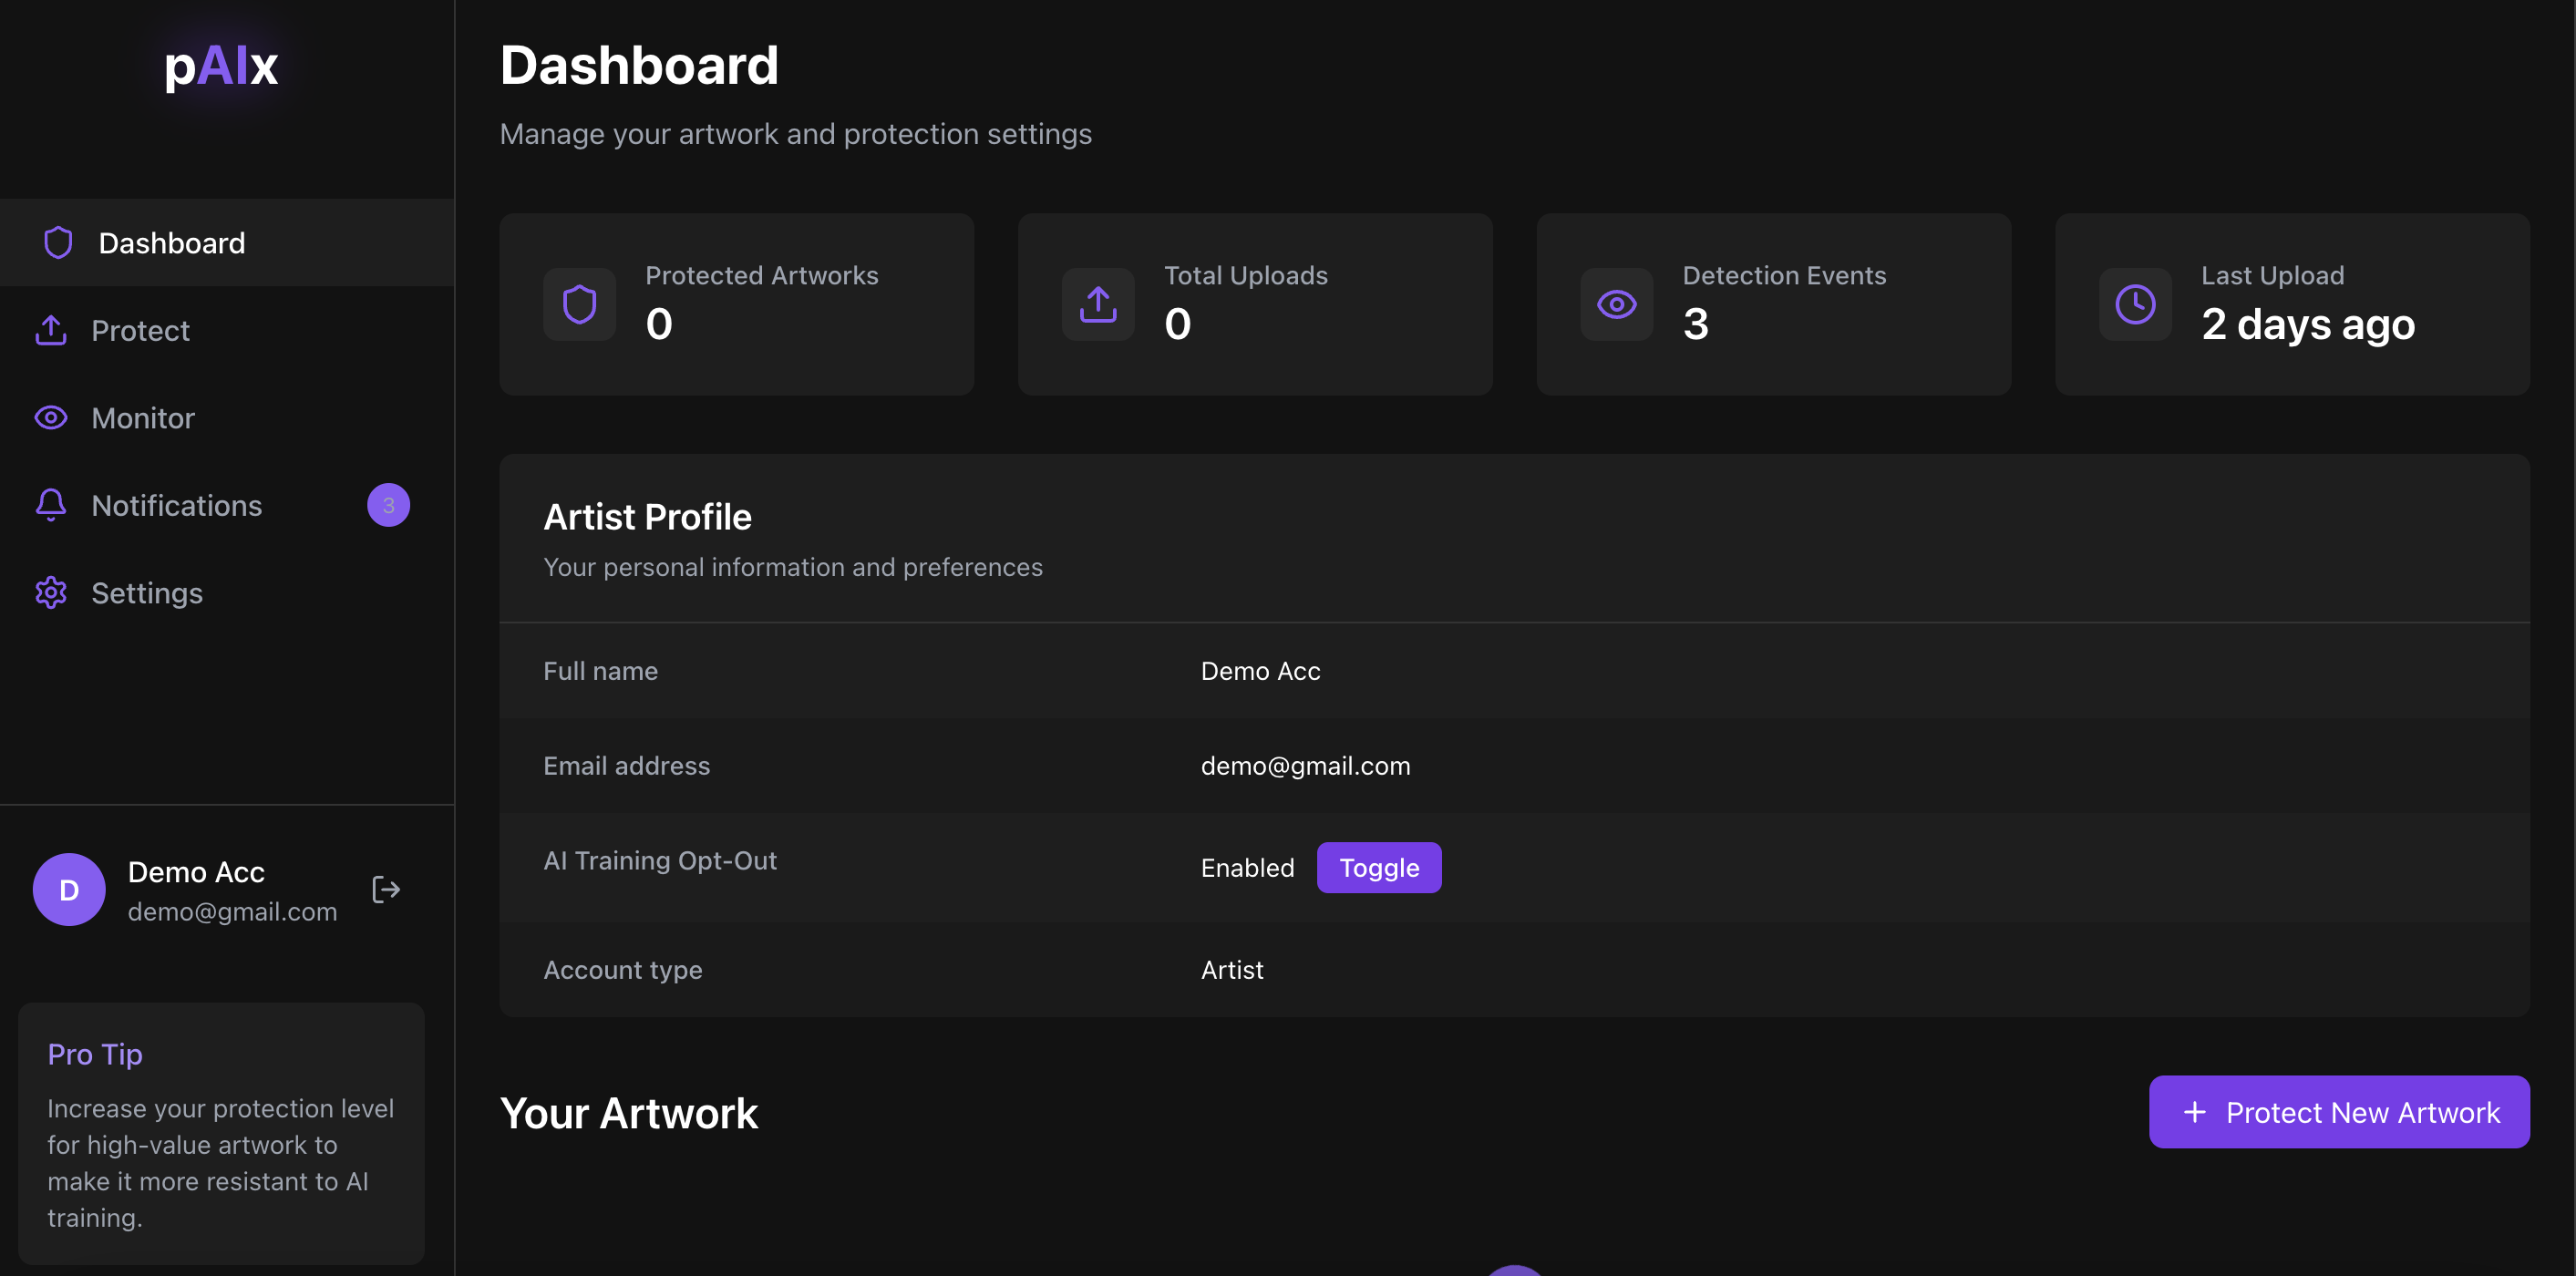Click the bell icon next to Notifications
This screenshot has width=2576, height=1276.
click(51, 505)
